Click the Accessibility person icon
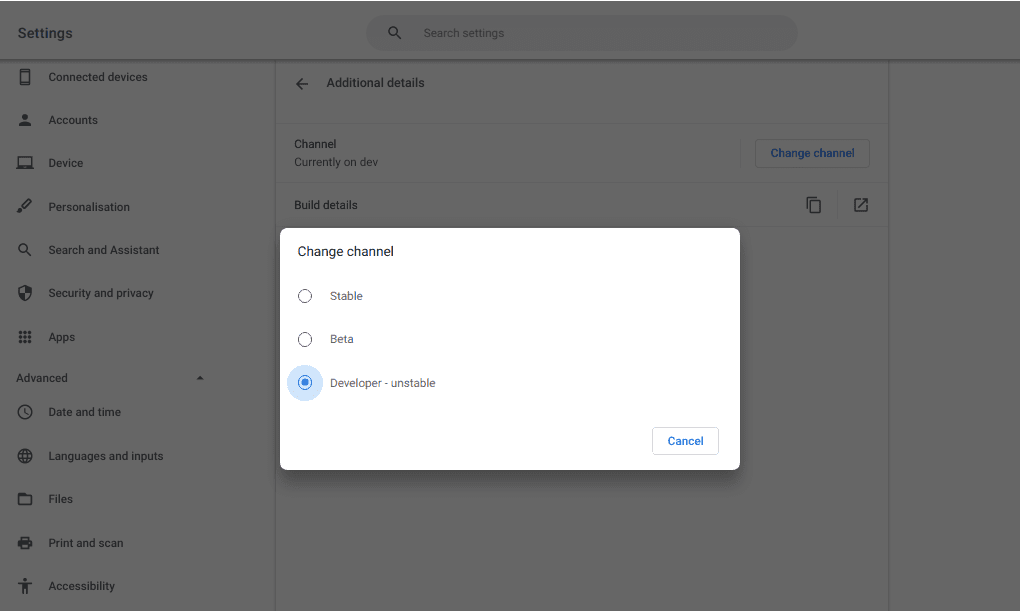This screenshot has width=1020, height=611. click(25, 586)
